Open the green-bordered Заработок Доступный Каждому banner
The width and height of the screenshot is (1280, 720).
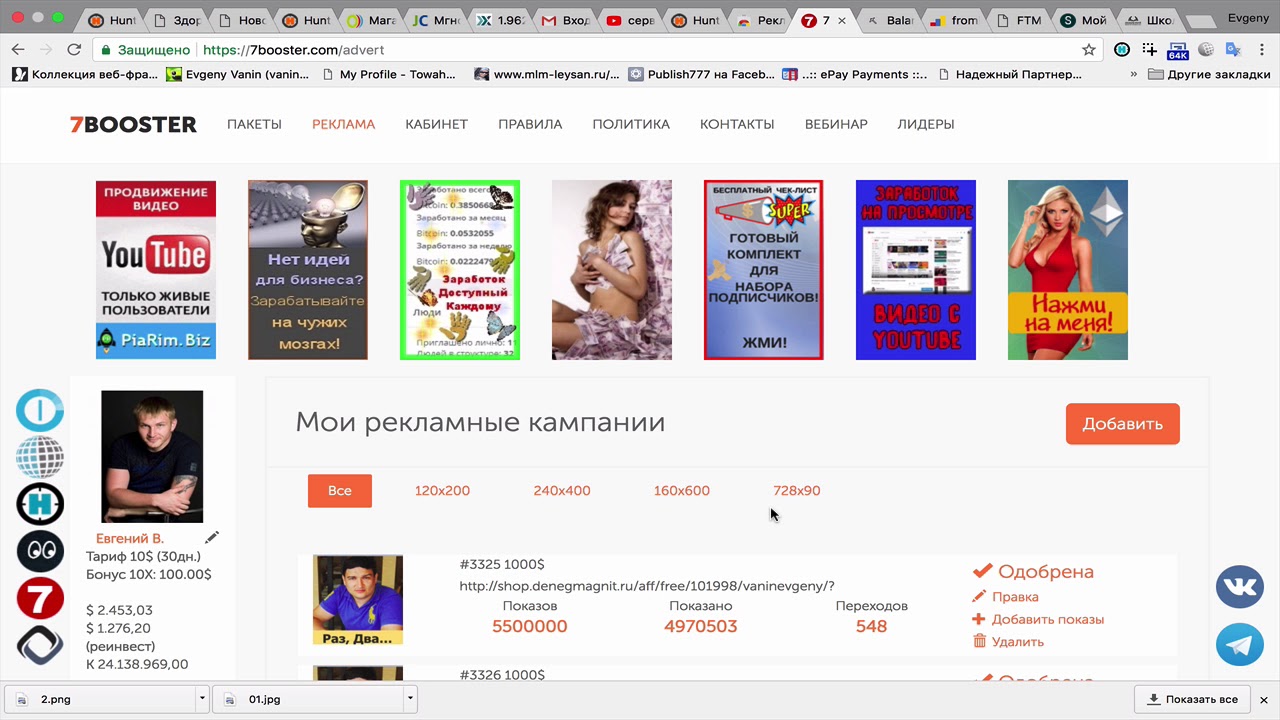tap(460, 270)
